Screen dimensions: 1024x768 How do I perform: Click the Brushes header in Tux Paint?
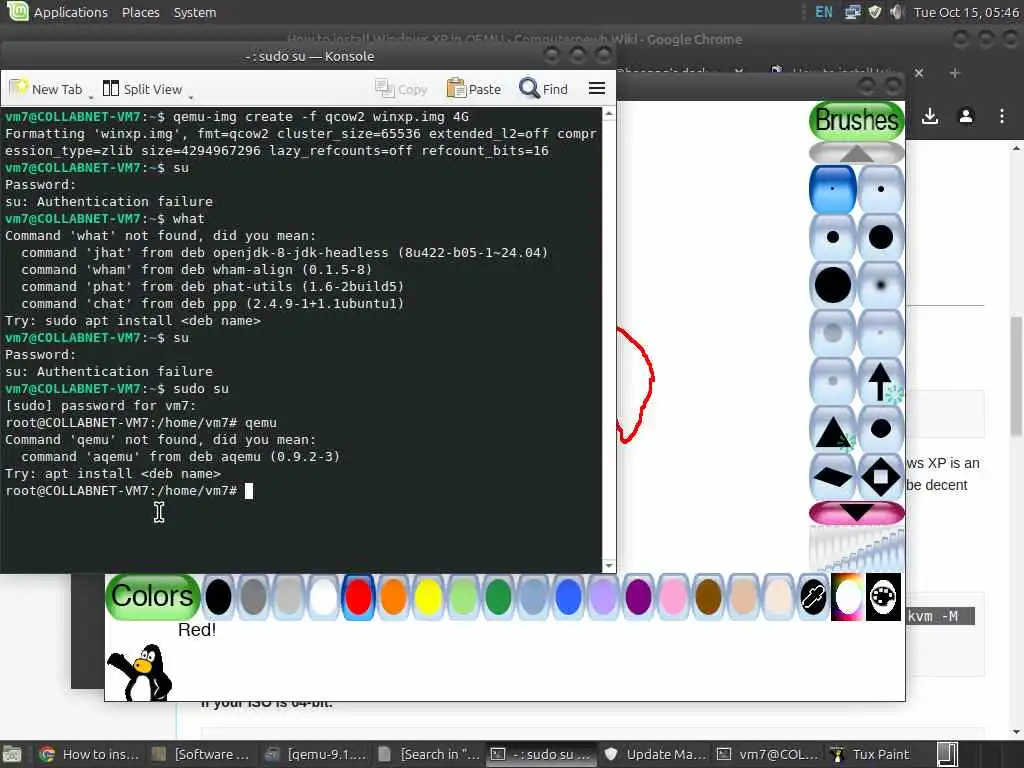[x=856, y=121]
